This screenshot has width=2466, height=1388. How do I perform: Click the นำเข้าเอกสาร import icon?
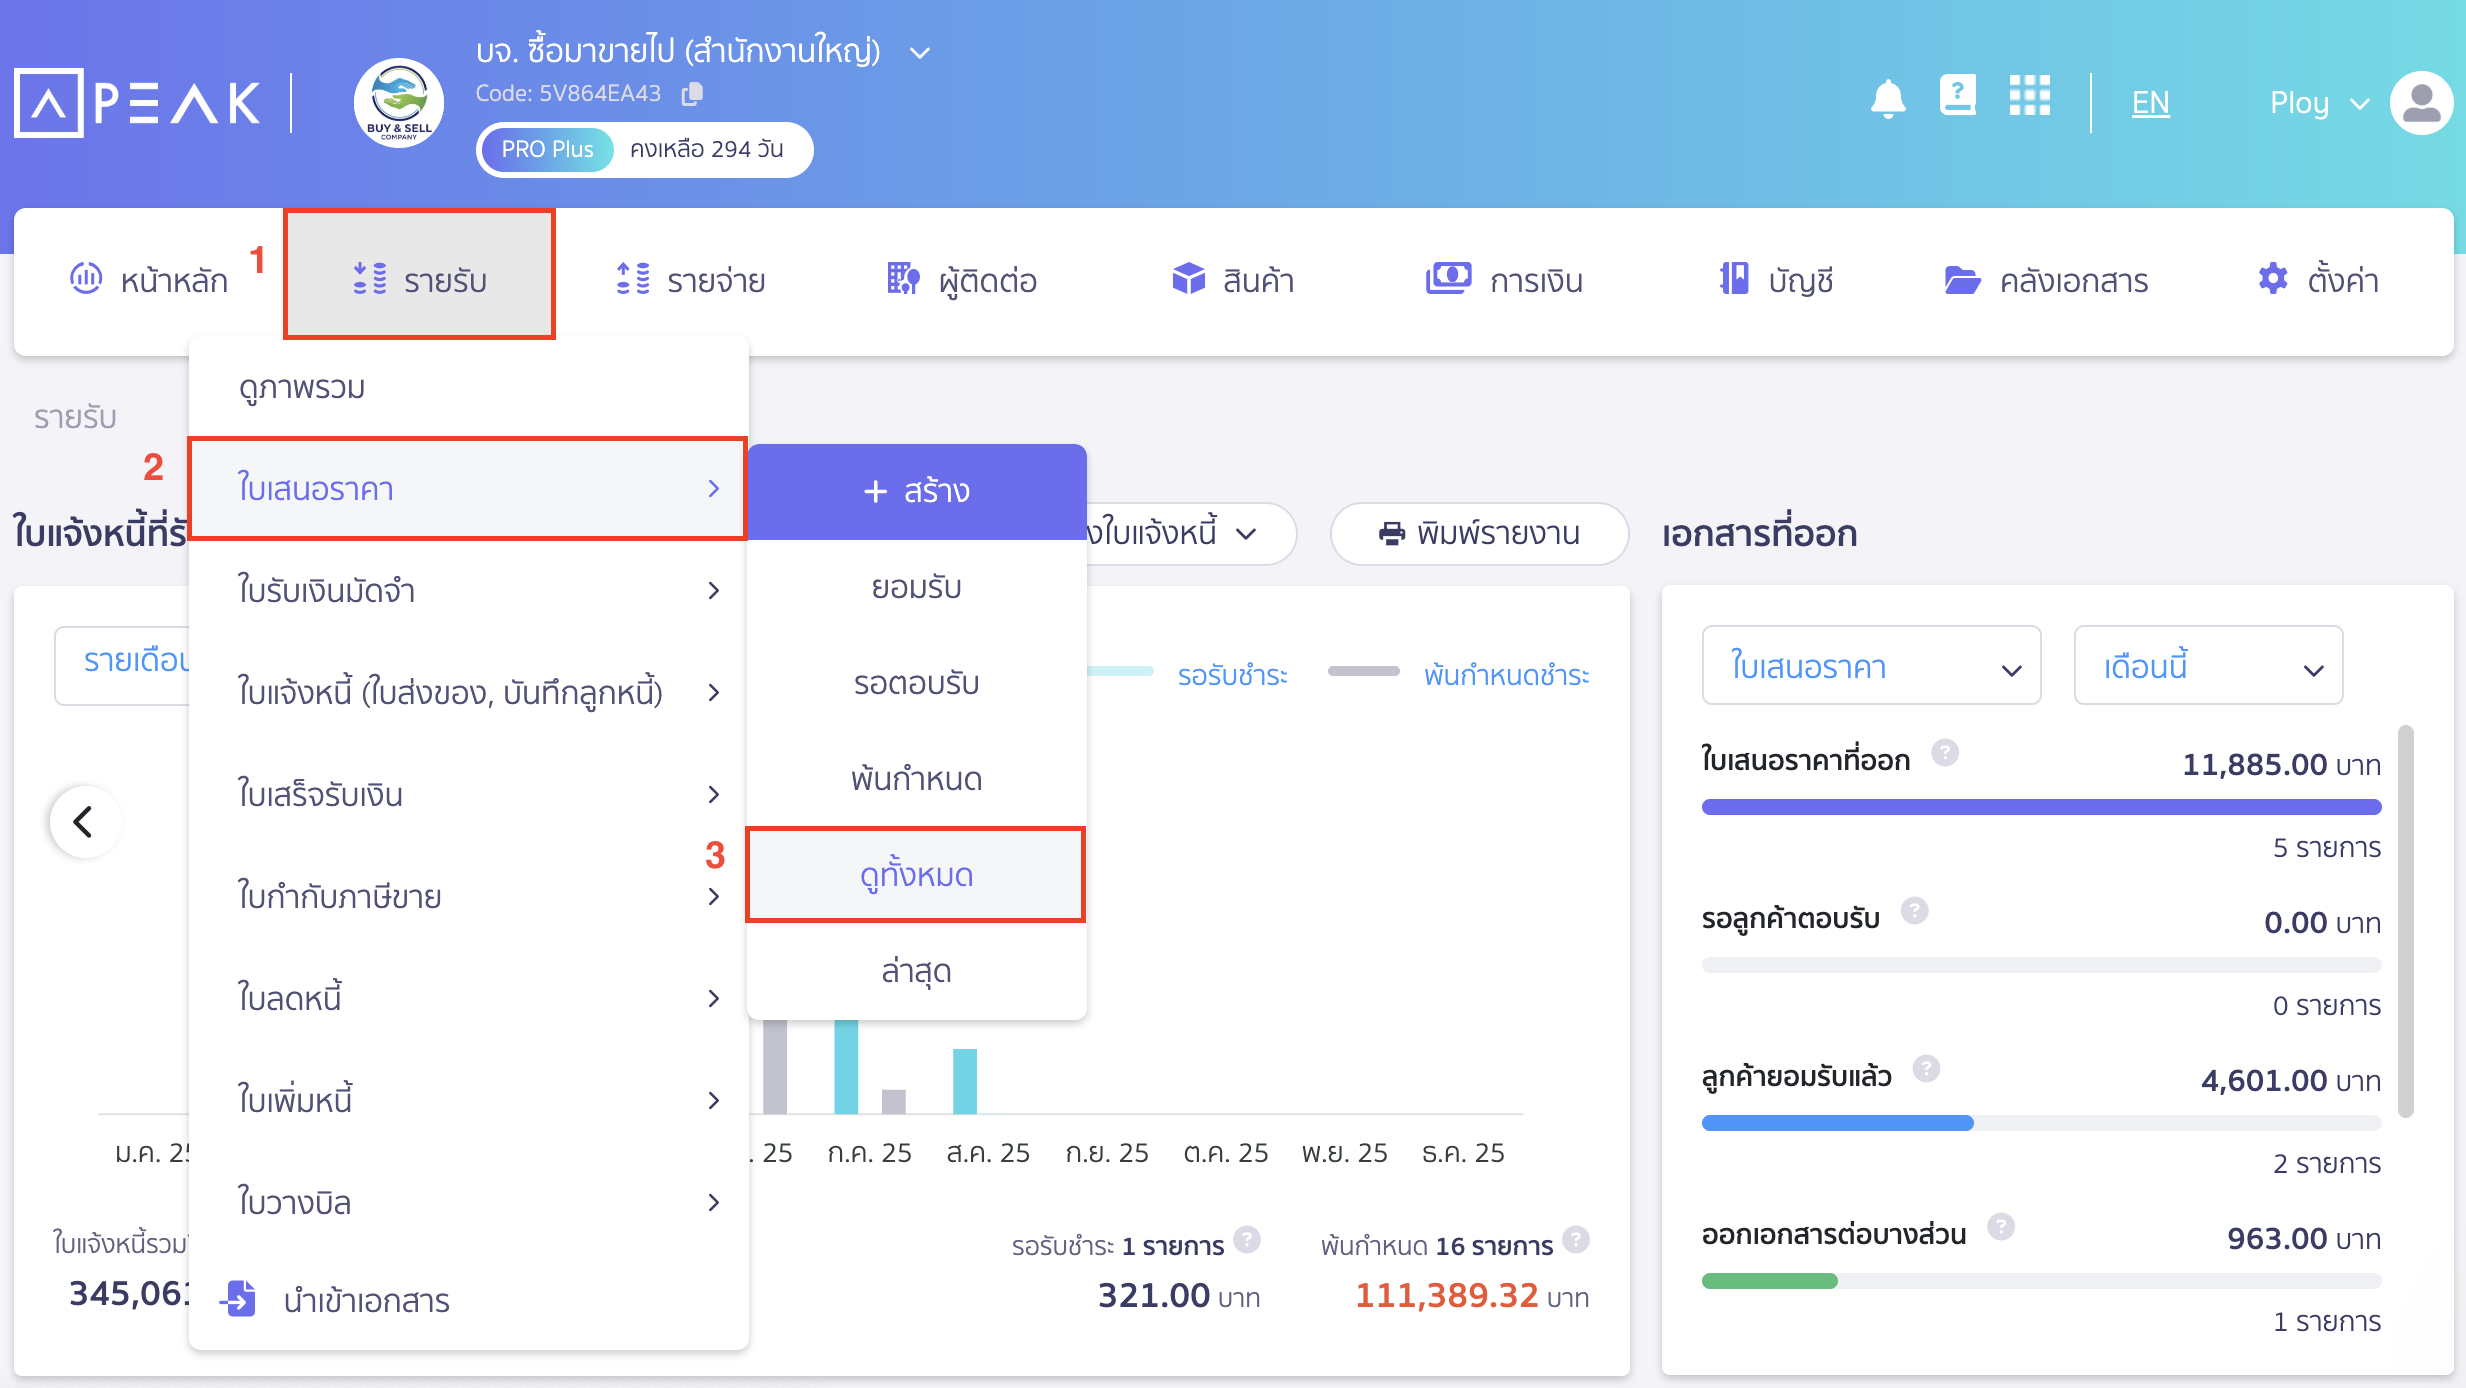240,1299
